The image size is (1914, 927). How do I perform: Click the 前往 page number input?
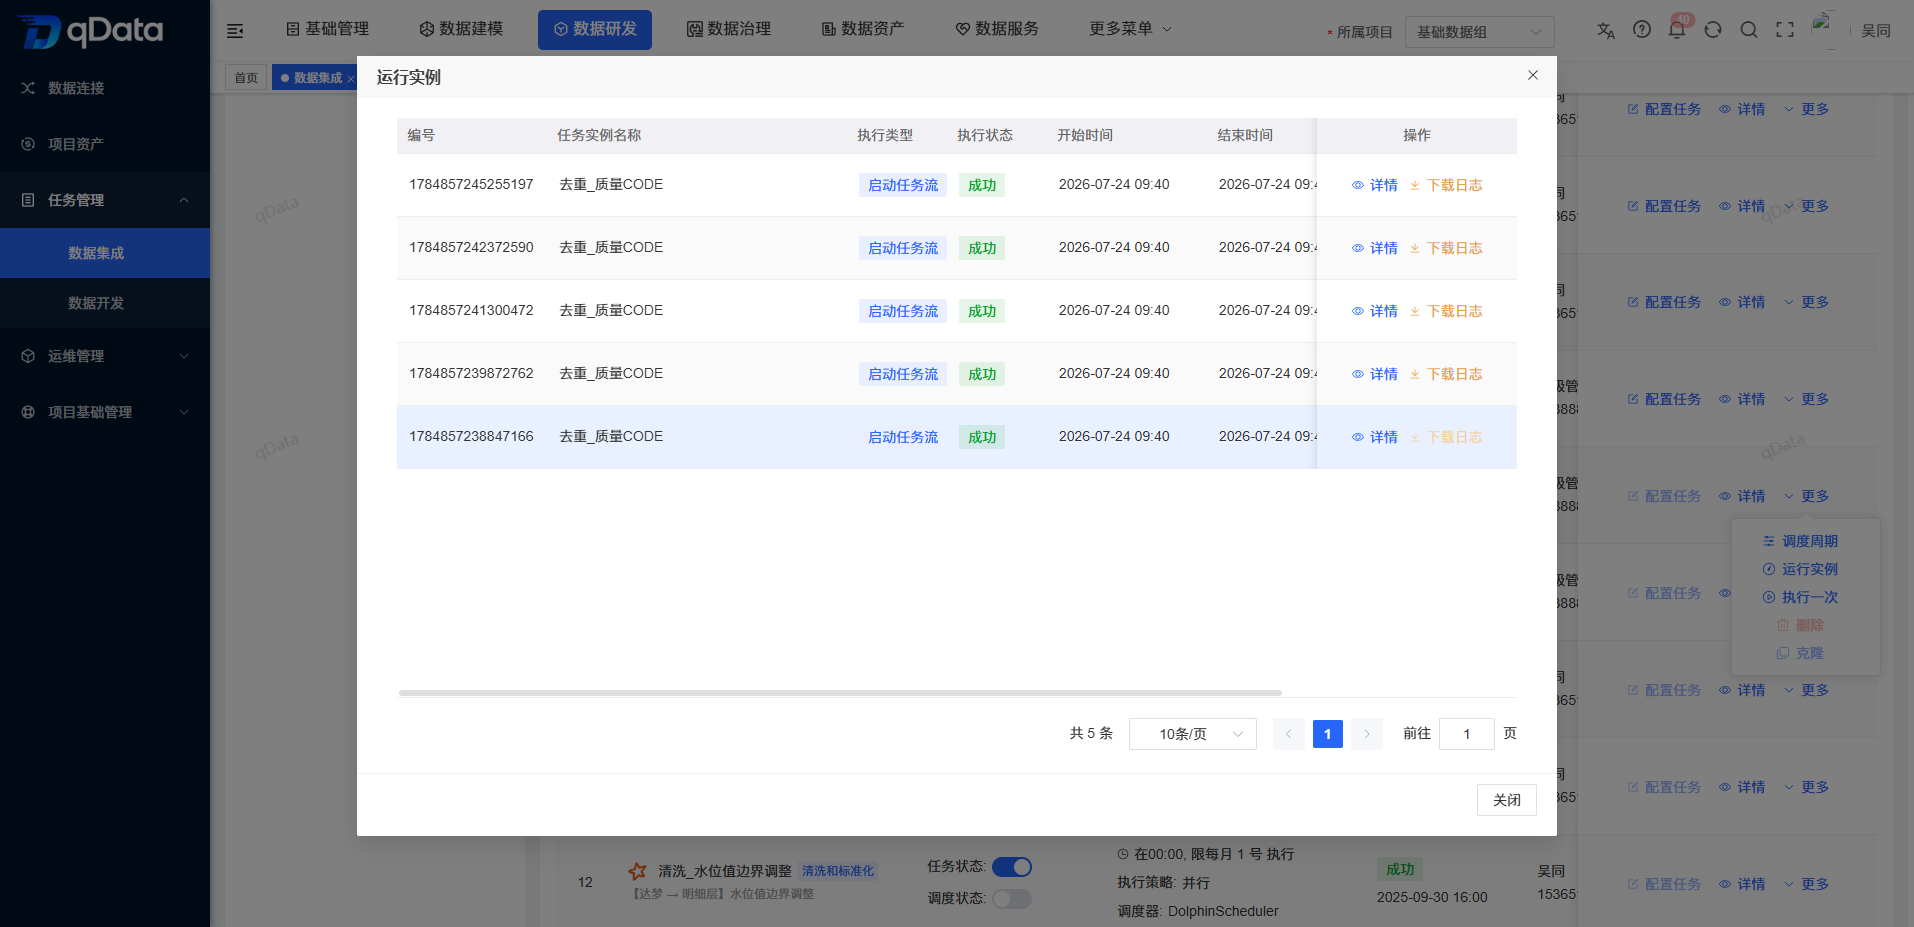coord(1467,734)
